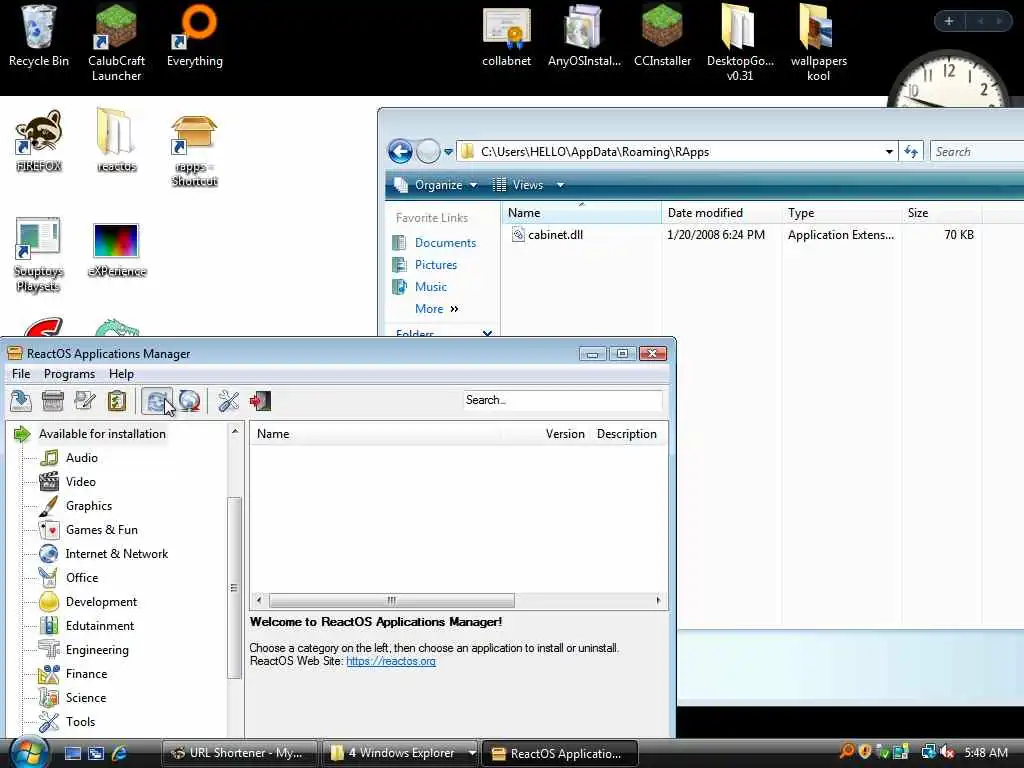Toggle the Folders pane expander in Explorer
This screenshot has width=1024, height=768.
487,334
